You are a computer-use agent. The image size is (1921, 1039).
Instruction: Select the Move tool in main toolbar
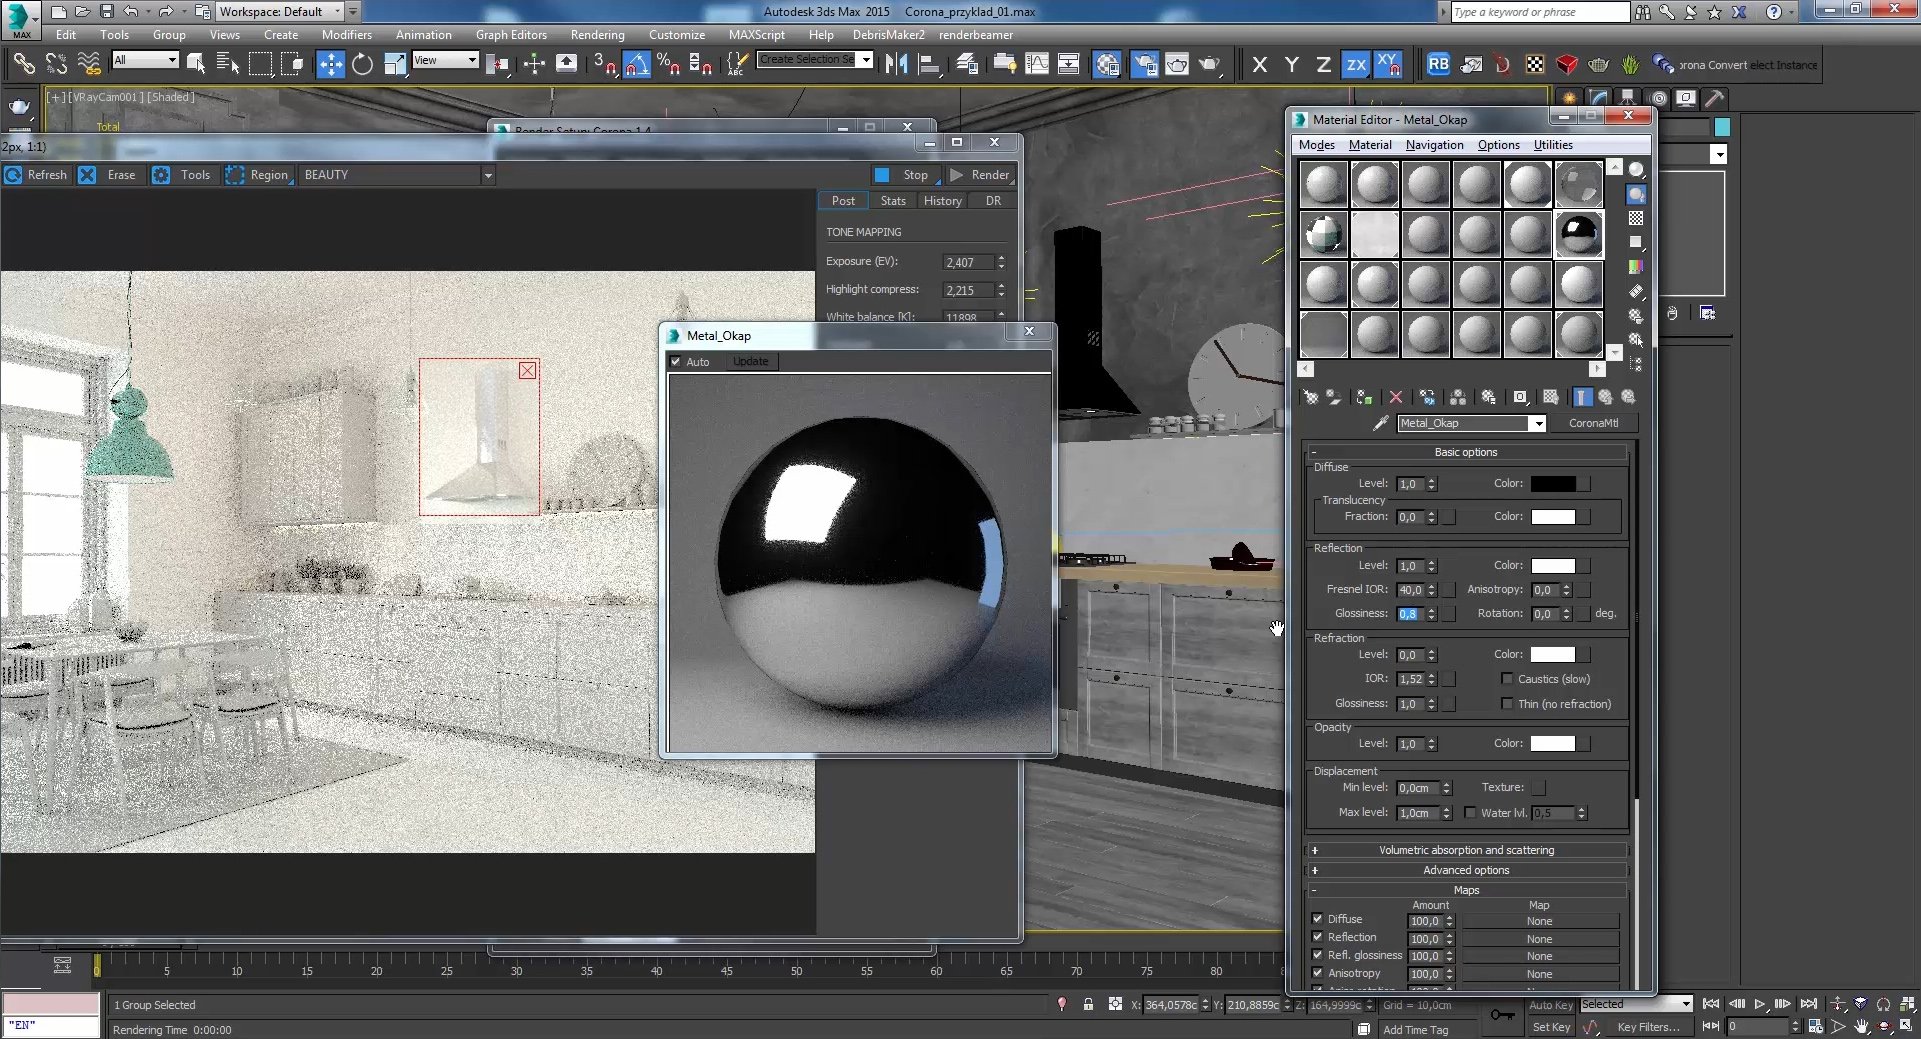330,65
